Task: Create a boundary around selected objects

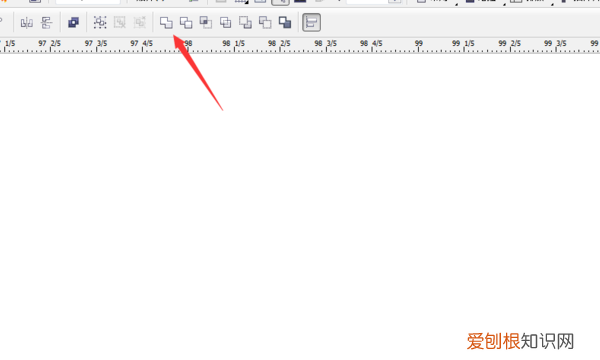Action: 285,23
